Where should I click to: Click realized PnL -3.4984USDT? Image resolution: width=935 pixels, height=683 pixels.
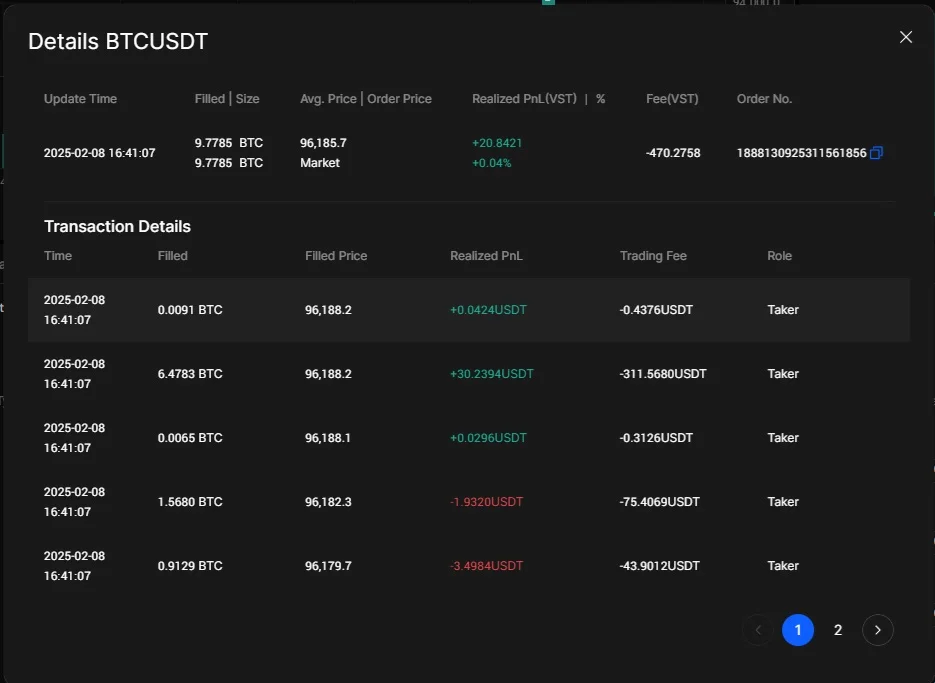487,565
